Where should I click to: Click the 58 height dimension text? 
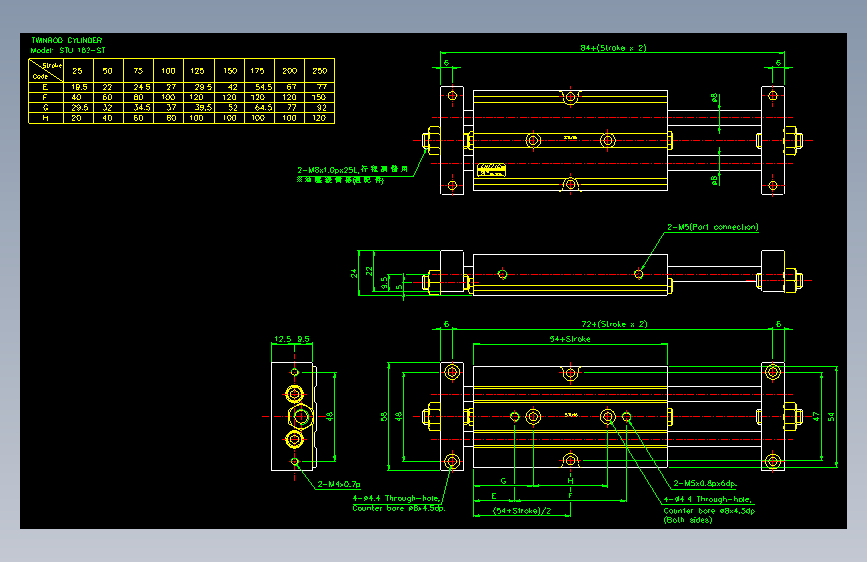384,417
